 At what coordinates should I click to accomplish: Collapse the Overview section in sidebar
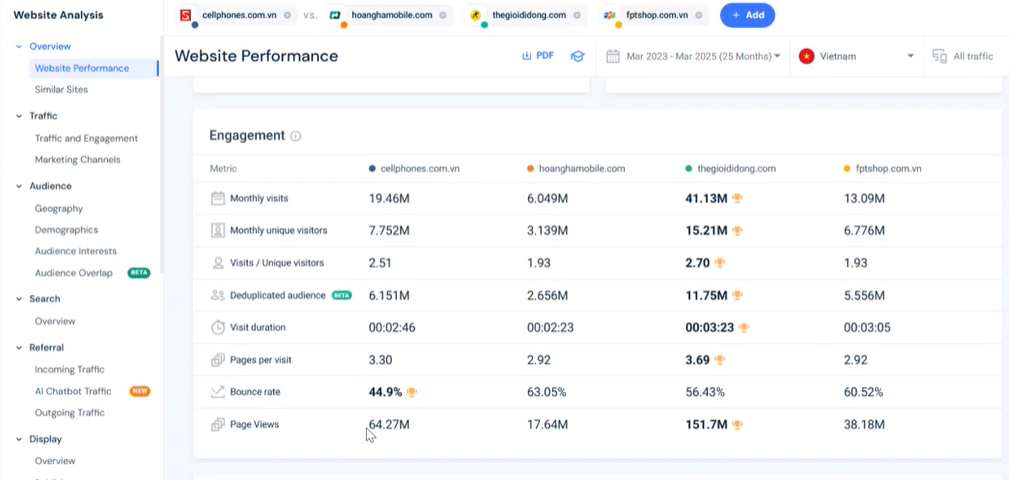[x=19, y=46]
